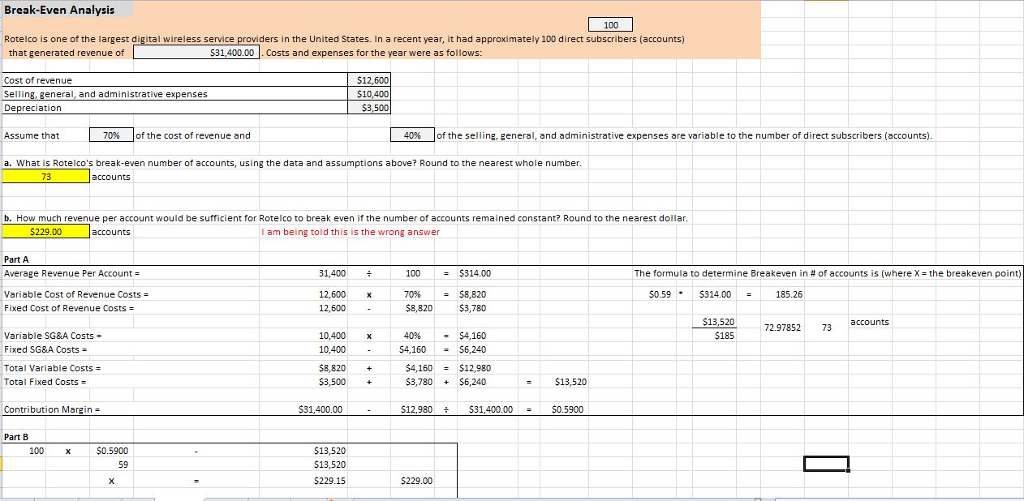Select 'Fixed Cost of Revenue Costs =' label
This screenshot has width=1024, height=501.
tap(69, 307)
